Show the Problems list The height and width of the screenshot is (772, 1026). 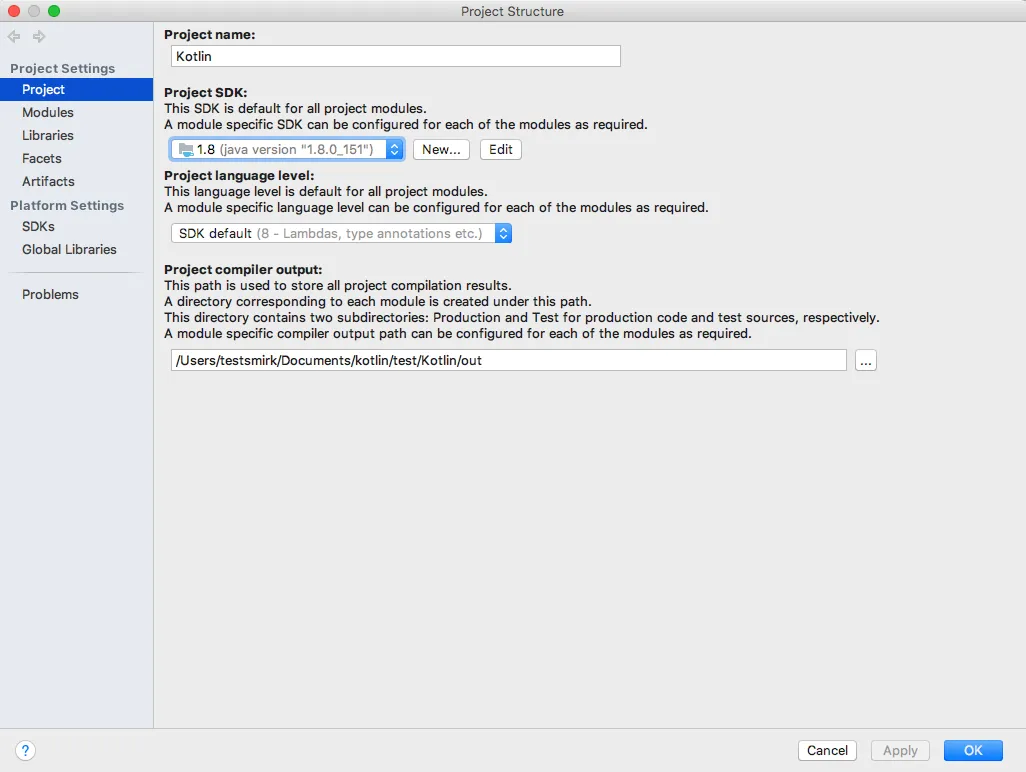click(x=50, y=294)
